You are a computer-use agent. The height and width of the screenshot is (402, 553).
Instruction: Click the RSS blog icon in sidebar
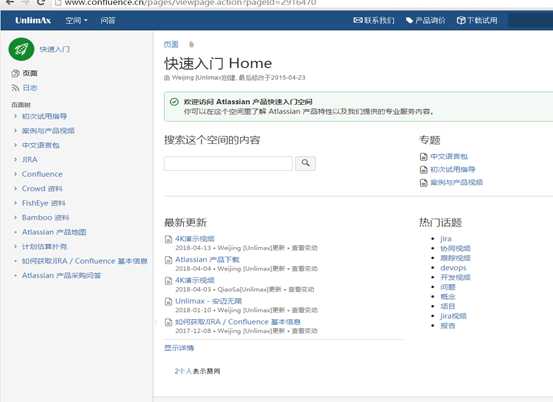pos(15,88)
